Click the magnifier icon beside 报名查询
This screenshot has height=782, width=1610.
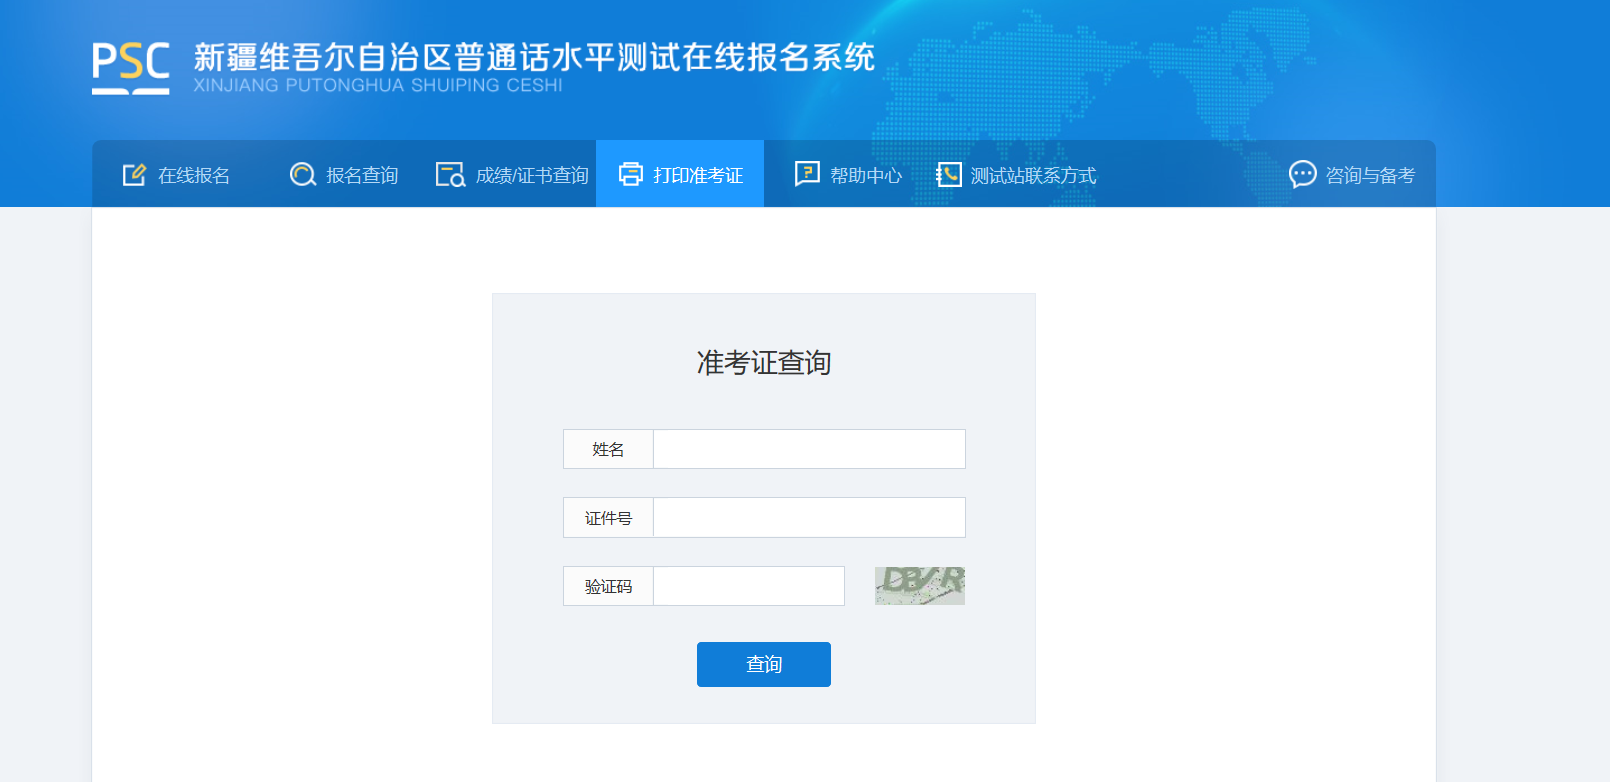click(303, 175)
